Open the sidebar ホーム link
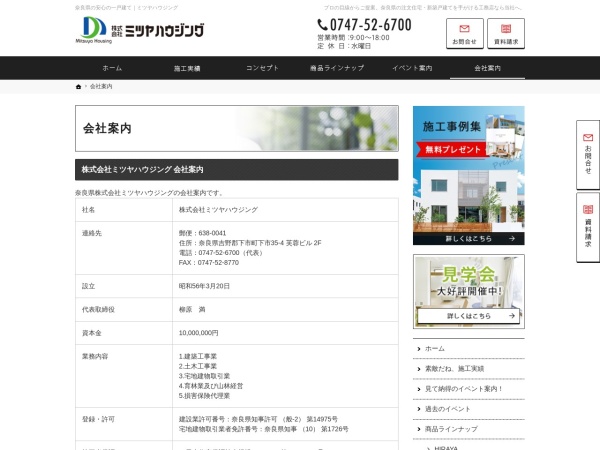 (435, 349)
